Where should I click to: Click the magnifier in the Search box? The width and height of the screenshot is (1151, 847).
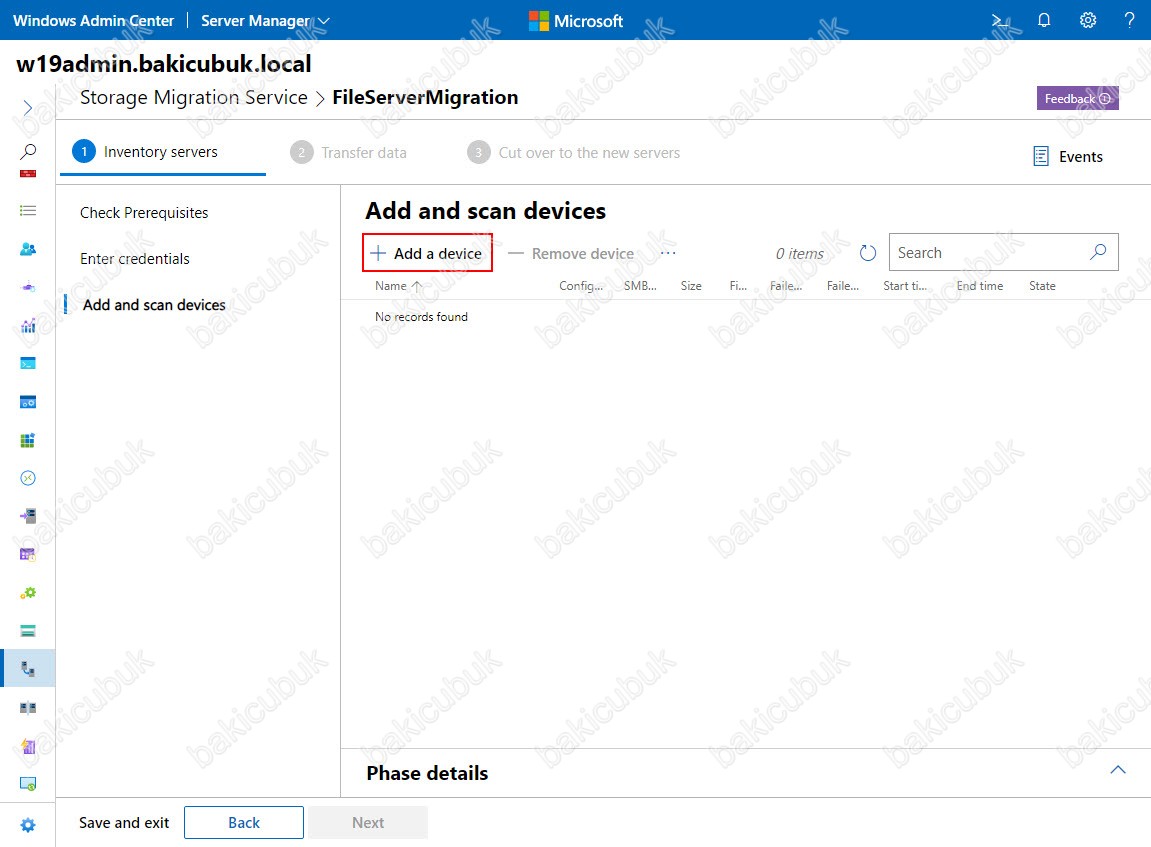1098,252
